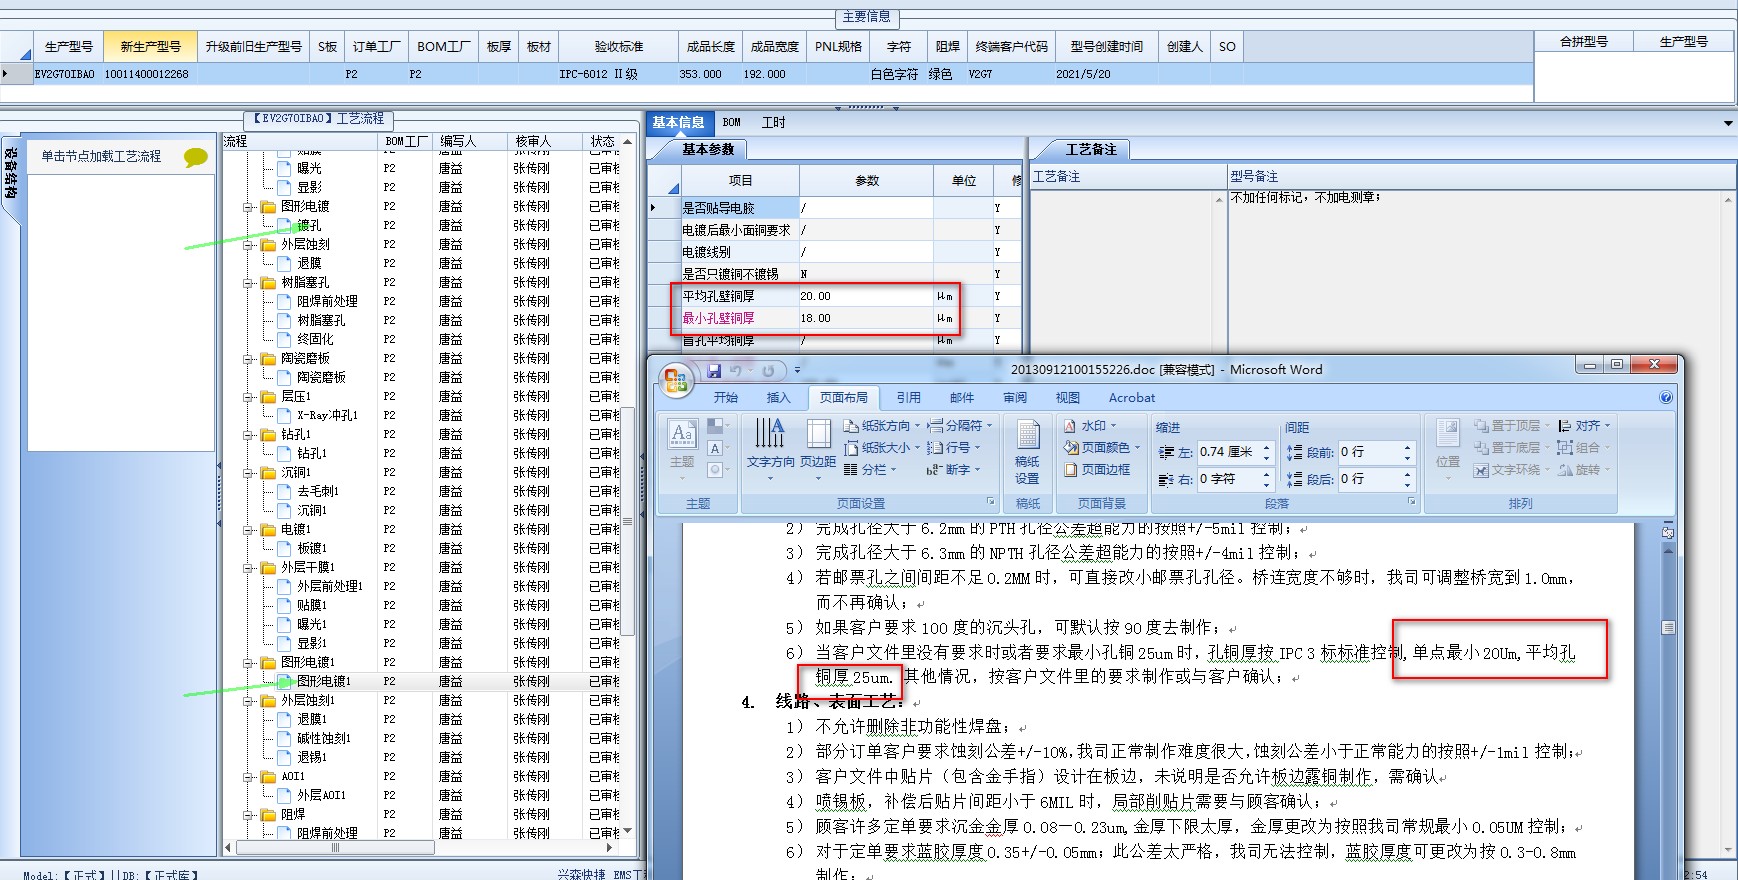Click the Word document vertical scrollbar
This screenshot has width=1738, height=880.
click(x=1668, y=627)
